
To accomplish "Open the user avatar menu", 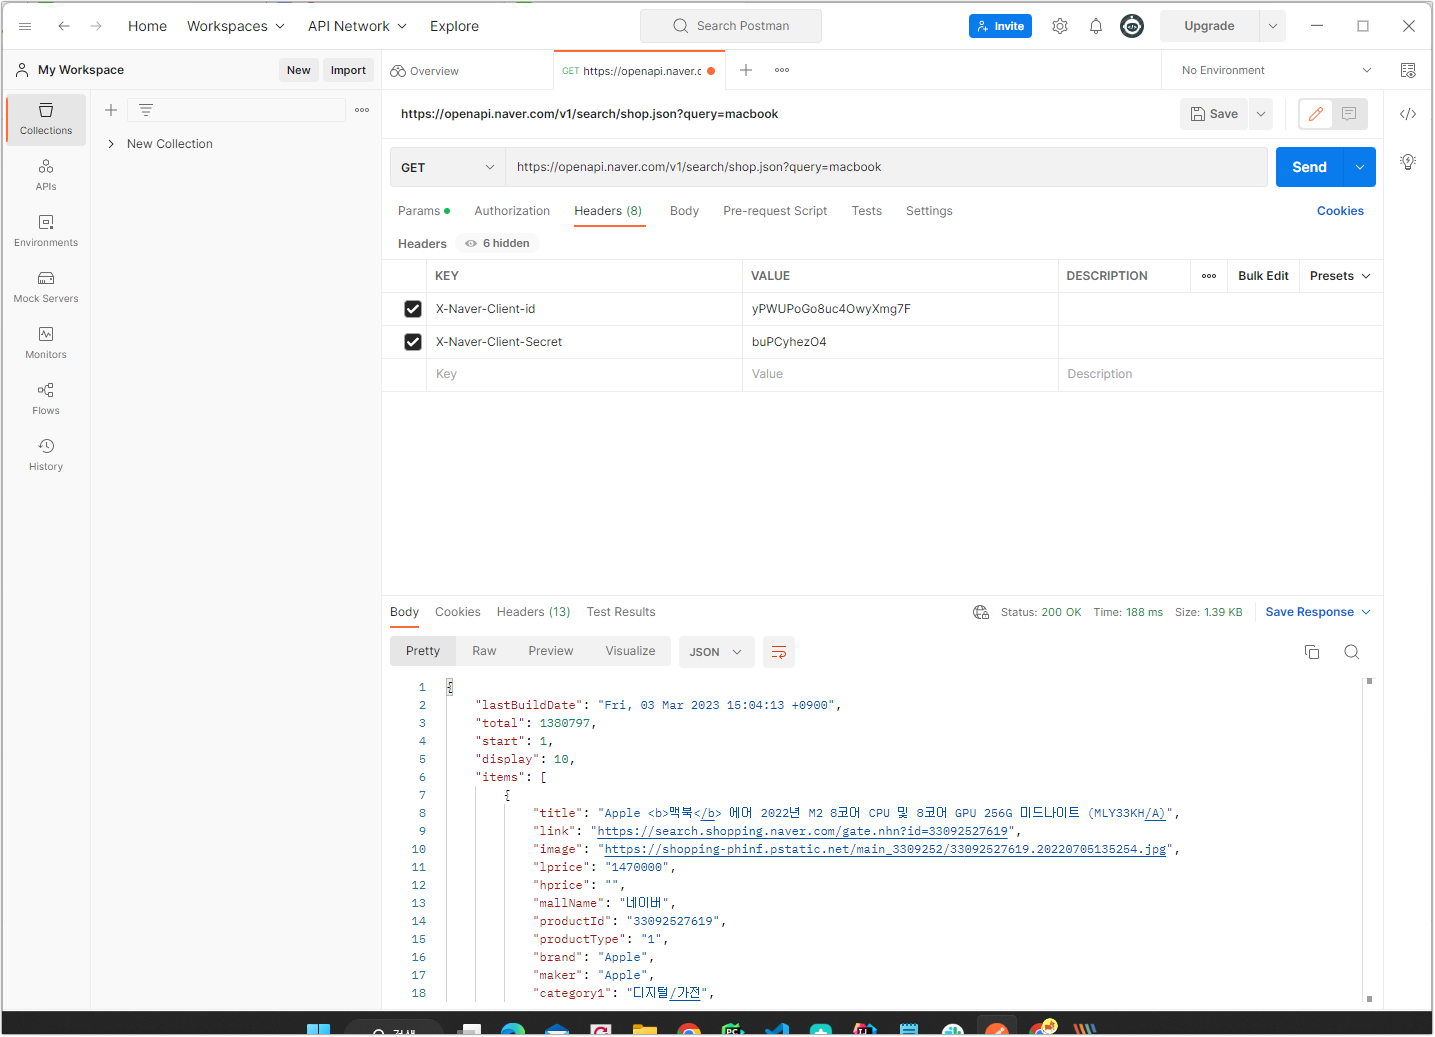I will pyautogui.click(x=1132, y=26).
